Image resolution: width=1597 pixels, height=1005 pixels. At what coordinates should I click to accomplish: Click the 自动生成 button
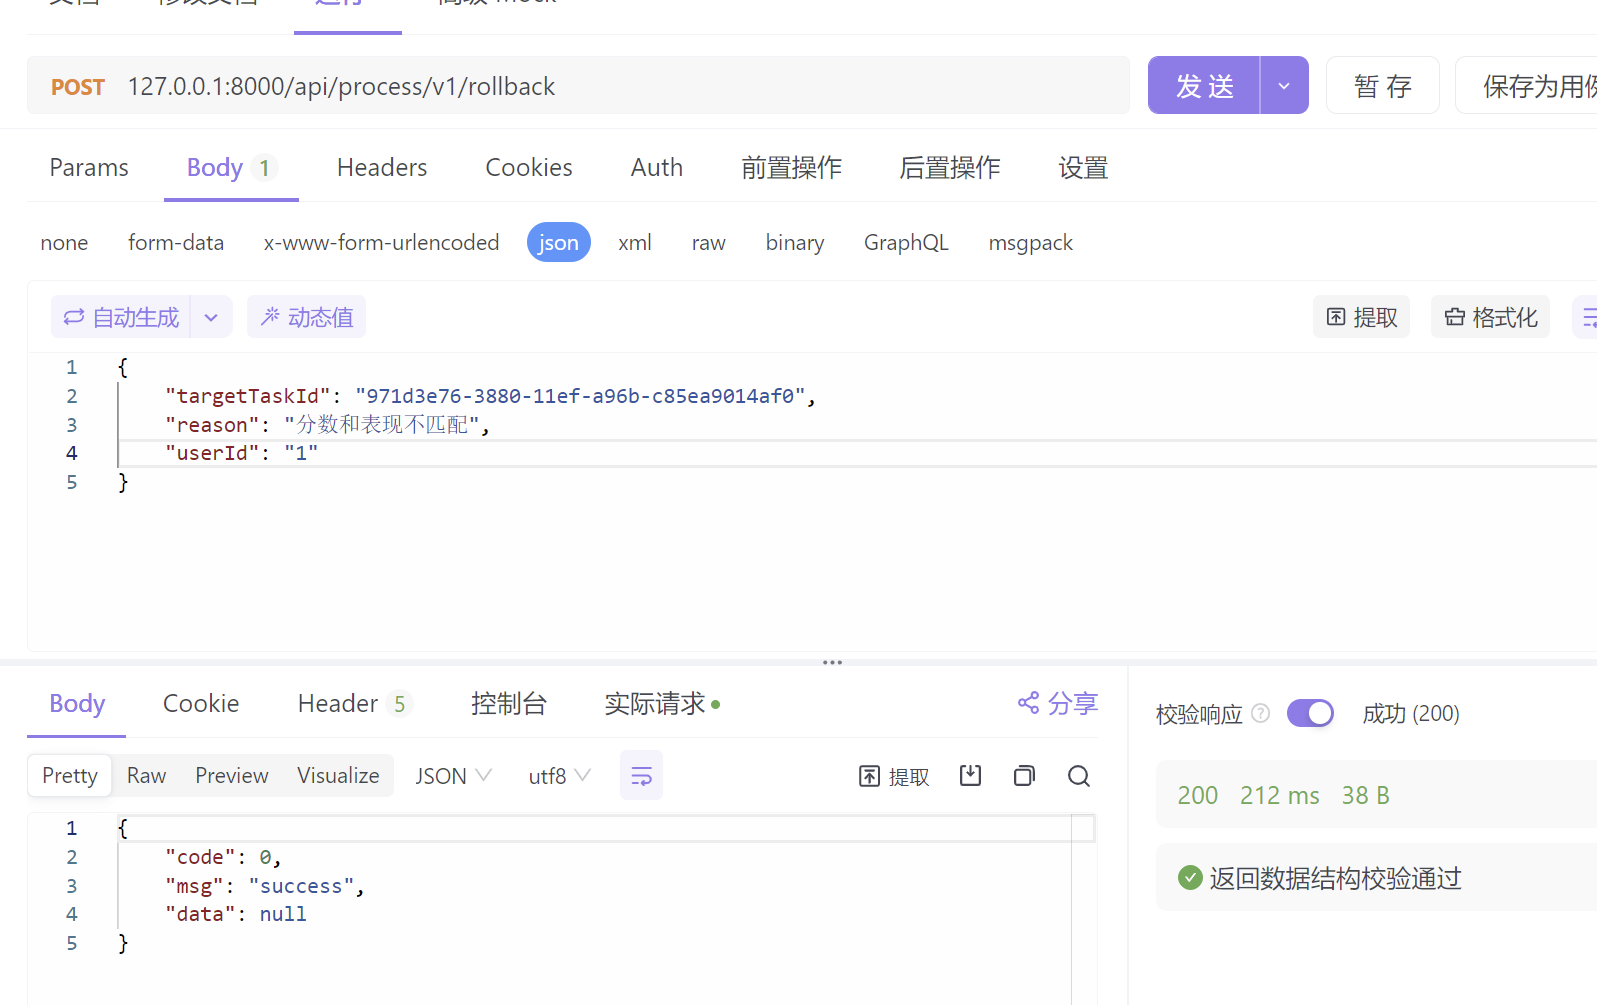(x=121, y=317)
